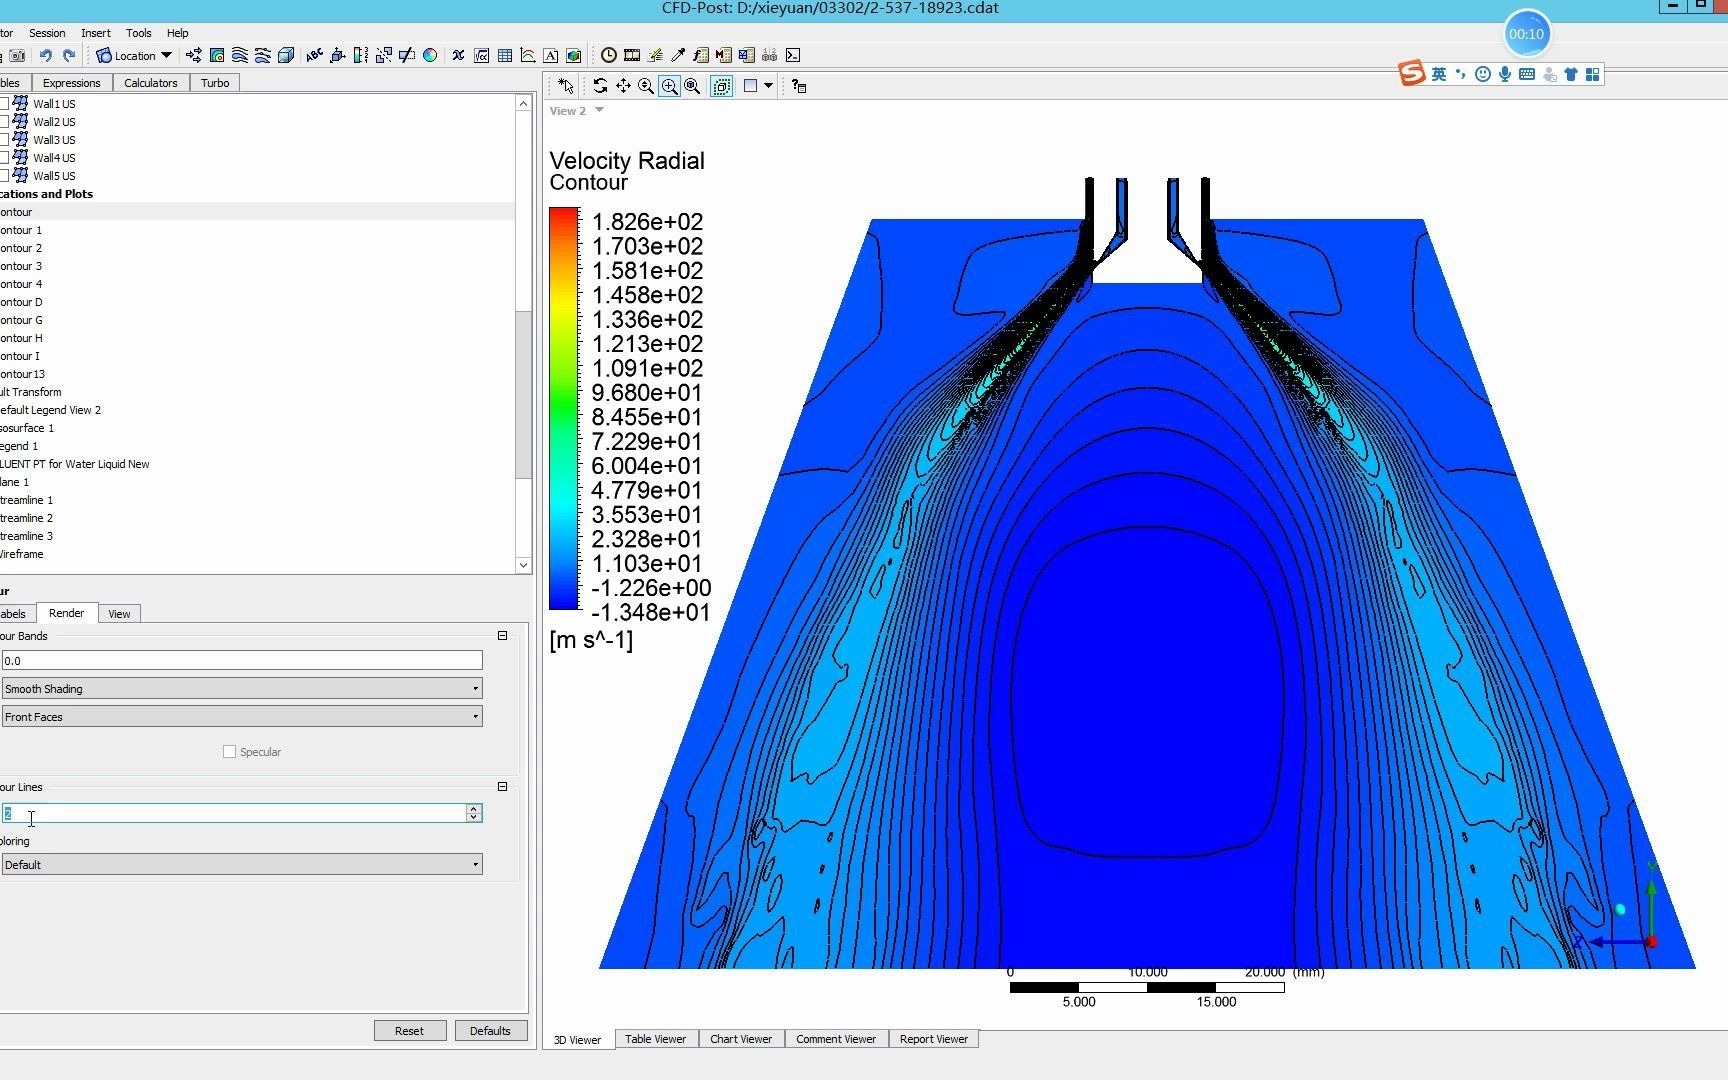The height and width of the screenshot is (1080, 1728).
Task: Click the Fit View magnifier icon
Action: (x=692, y=86)
